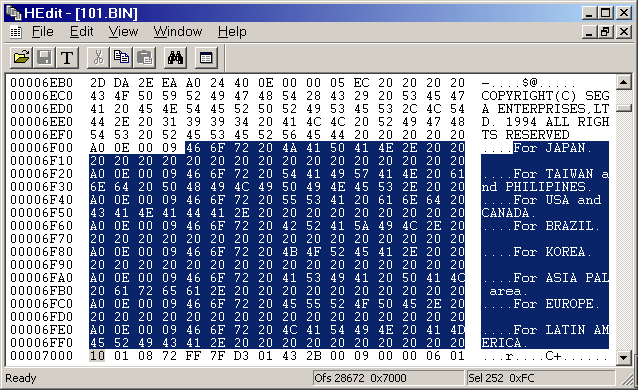Select the T text mode icon
The width and height of the screenshot is (638, 390).
click(x=67, y=58)
